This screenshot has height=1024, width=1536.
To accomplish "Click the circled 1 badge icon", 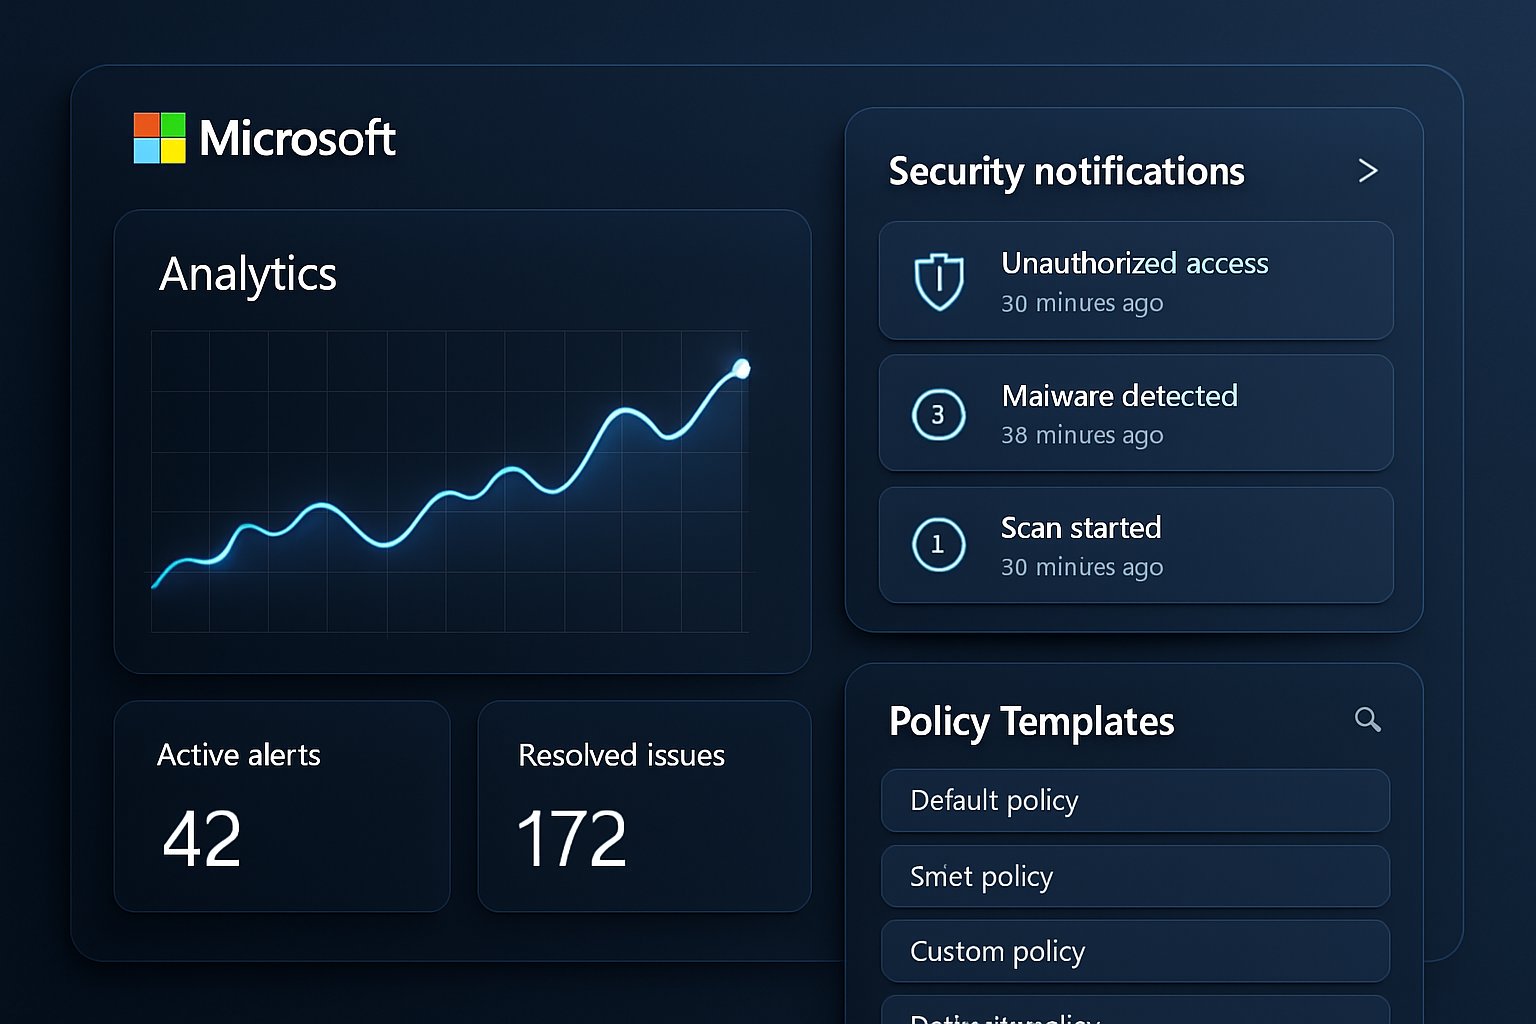I will pos(938,545).
